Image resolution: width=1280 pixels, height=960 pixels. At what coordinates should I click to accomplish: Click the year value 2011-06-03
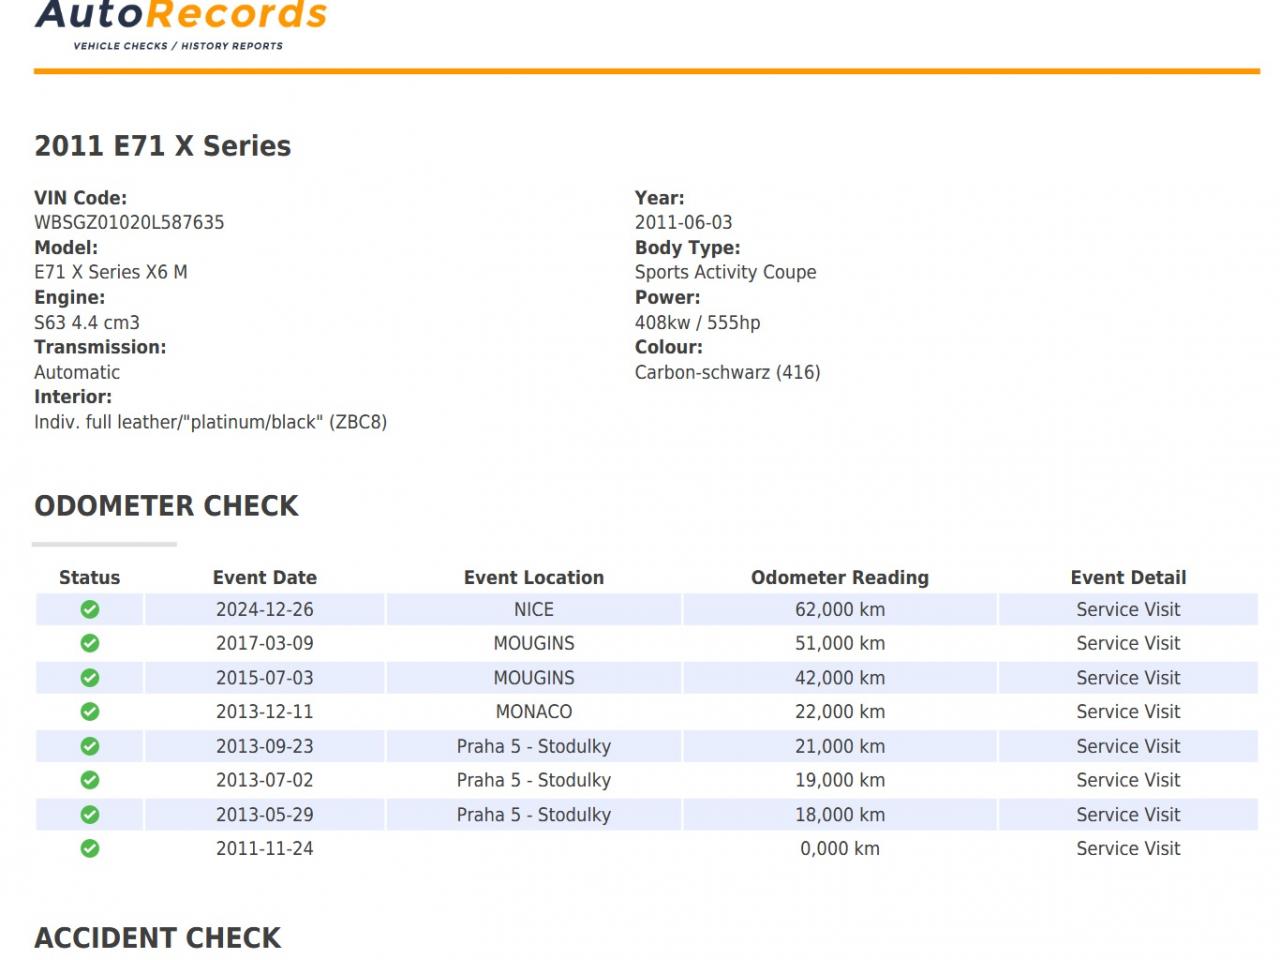pos(684,222)
